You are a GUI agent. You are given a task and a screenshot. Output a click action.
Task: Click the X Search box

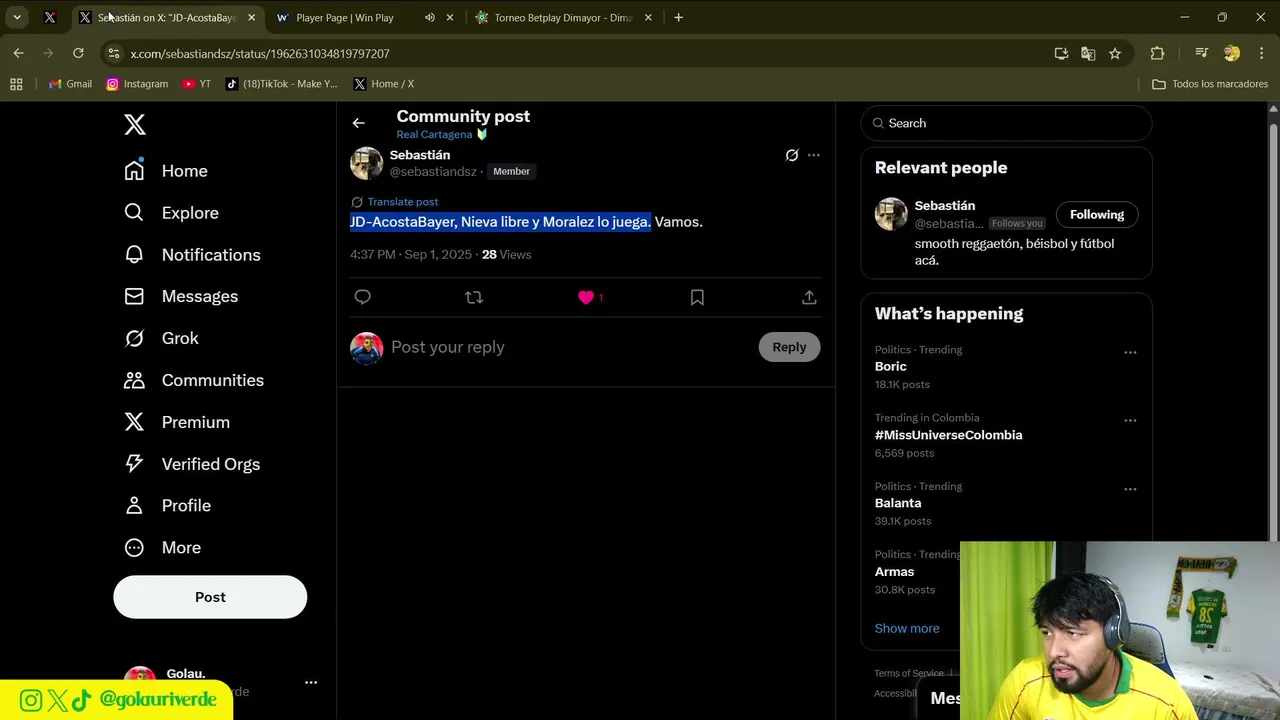pyautogui.click(x=1006, y=123)
